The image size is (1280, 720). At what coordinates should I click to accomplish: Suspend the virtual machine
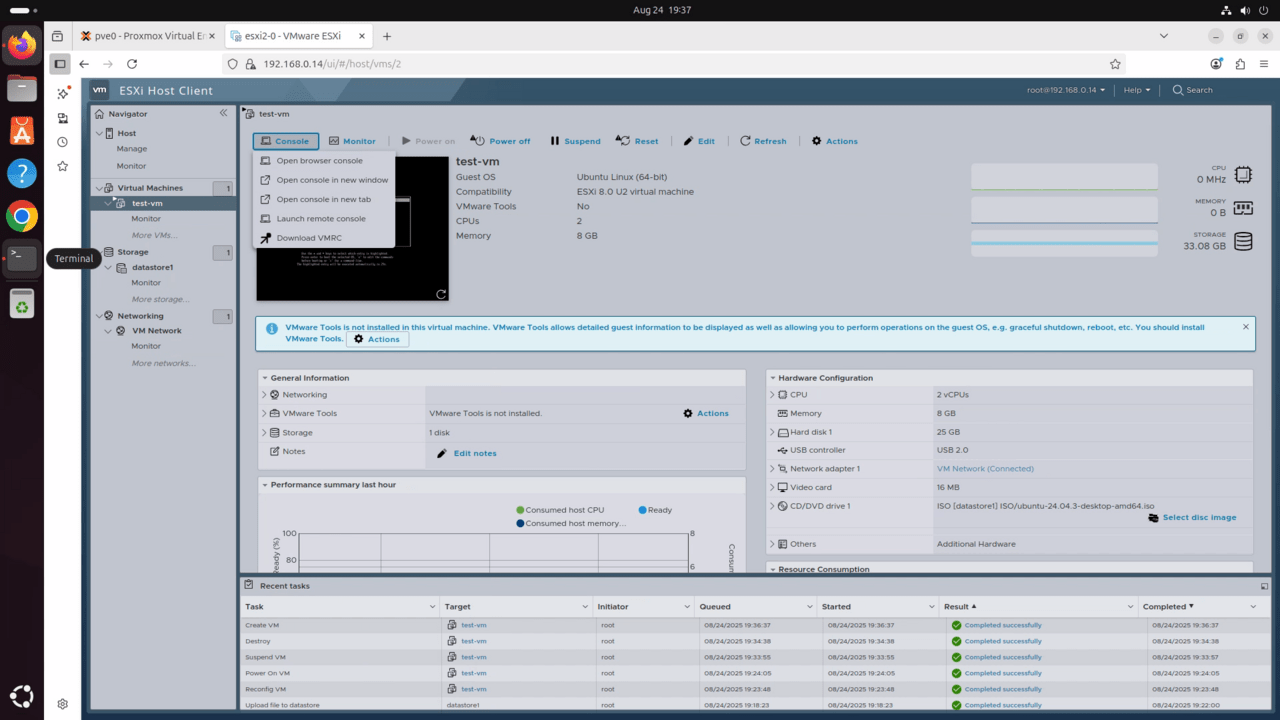[x=575, y=141]
